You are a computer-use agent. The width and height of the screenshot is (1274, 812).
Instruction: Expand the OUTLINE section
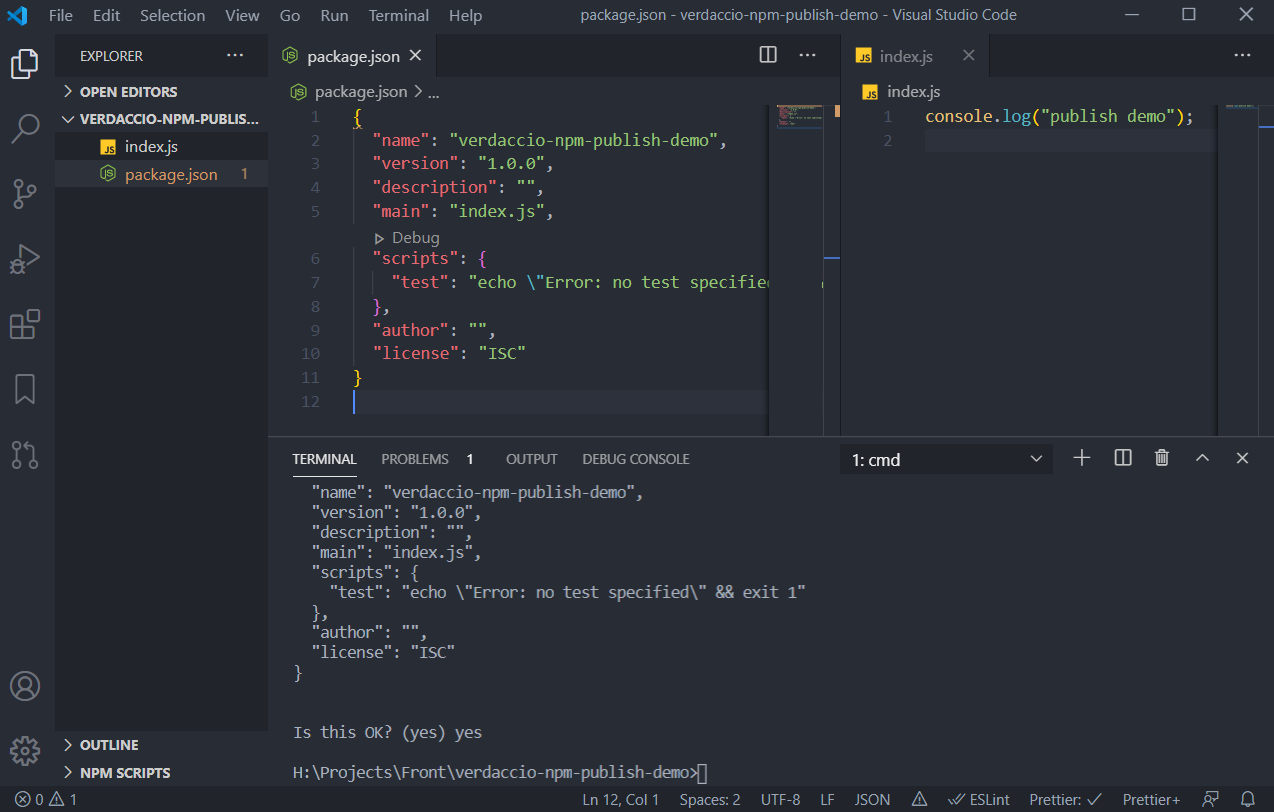click(x=108, y=745)
